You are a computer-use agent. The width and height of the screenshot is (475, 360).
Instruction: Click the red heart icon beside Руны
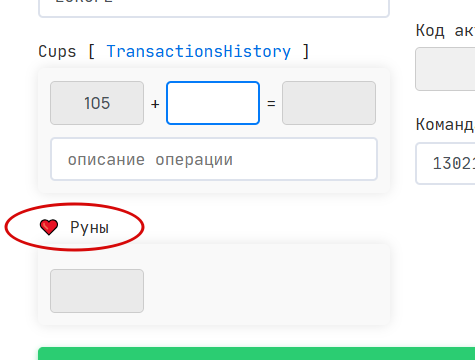click(49, 227)
